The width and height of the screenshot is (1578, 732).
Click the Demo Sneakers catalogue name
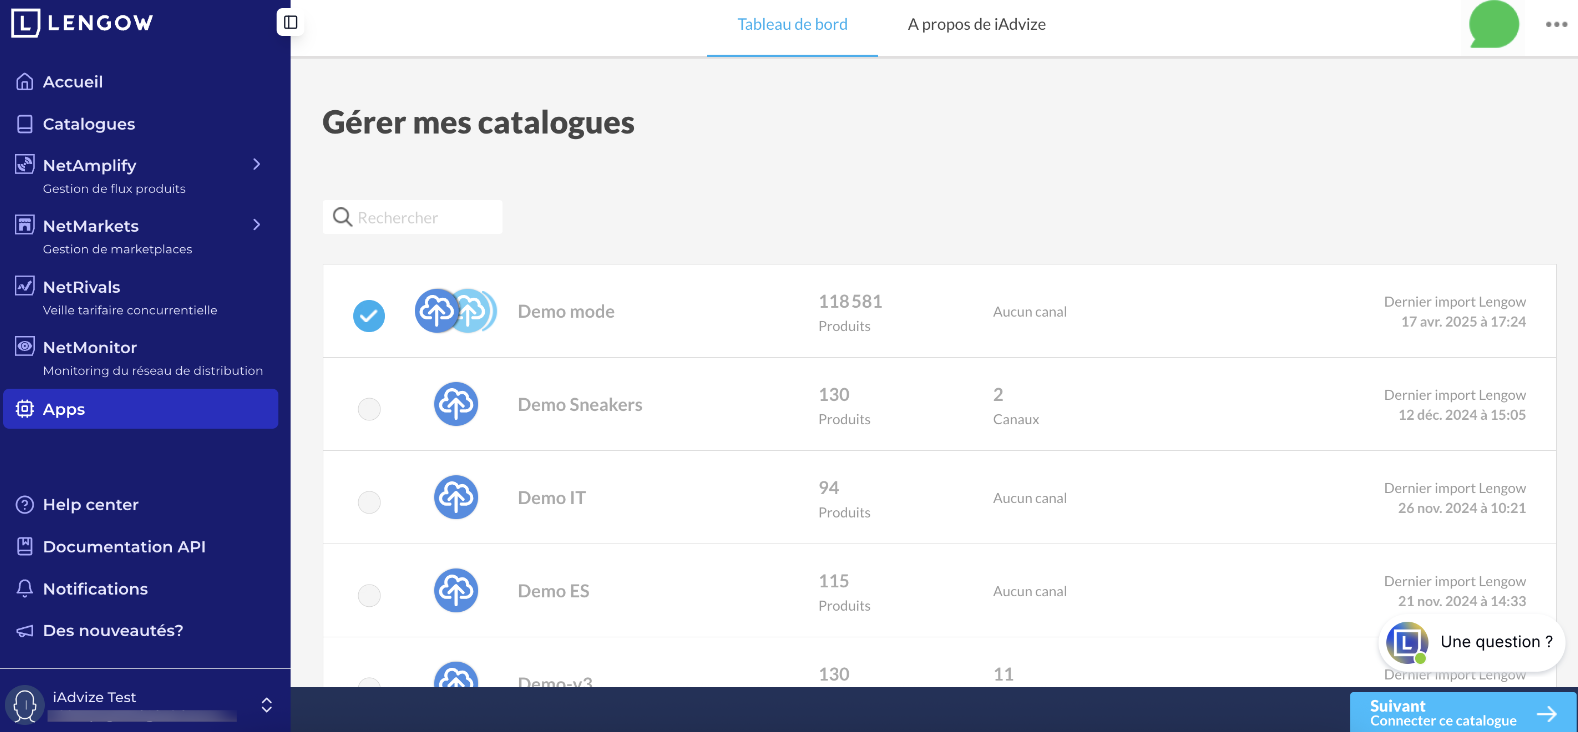[x=580, y=404]
